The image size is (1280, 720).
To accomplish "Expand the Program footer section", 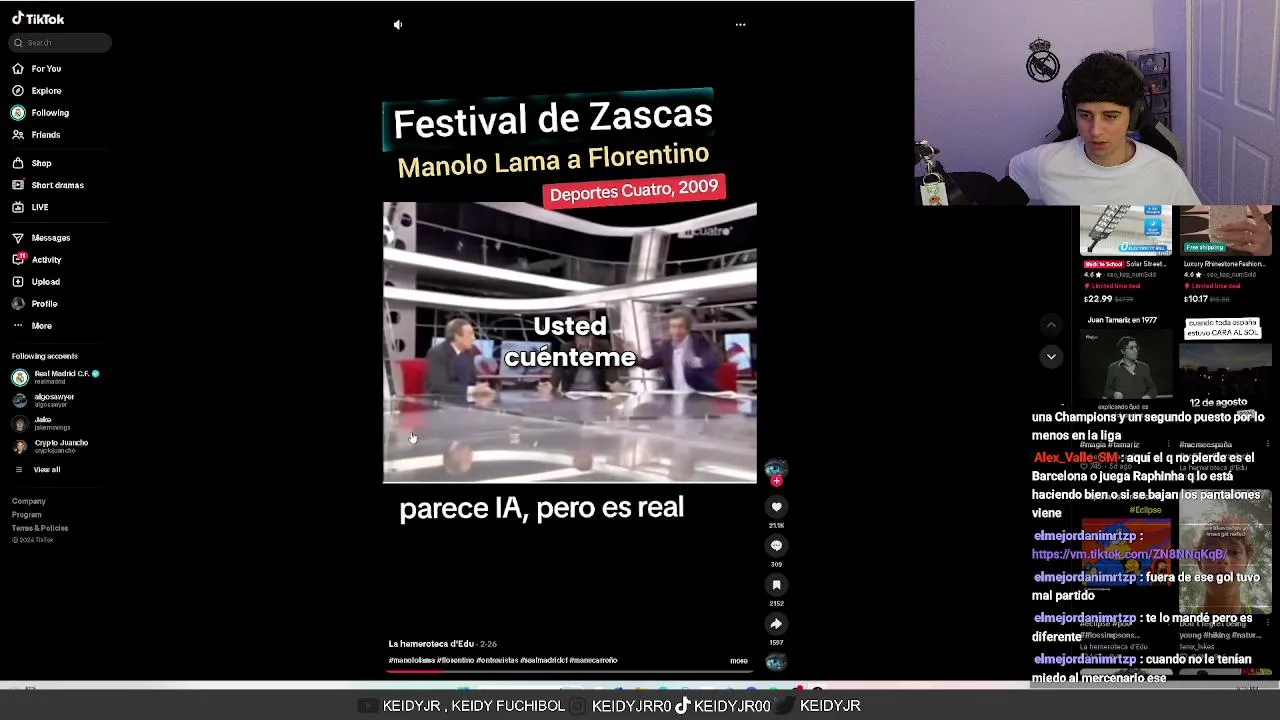I will coord(27,515).
